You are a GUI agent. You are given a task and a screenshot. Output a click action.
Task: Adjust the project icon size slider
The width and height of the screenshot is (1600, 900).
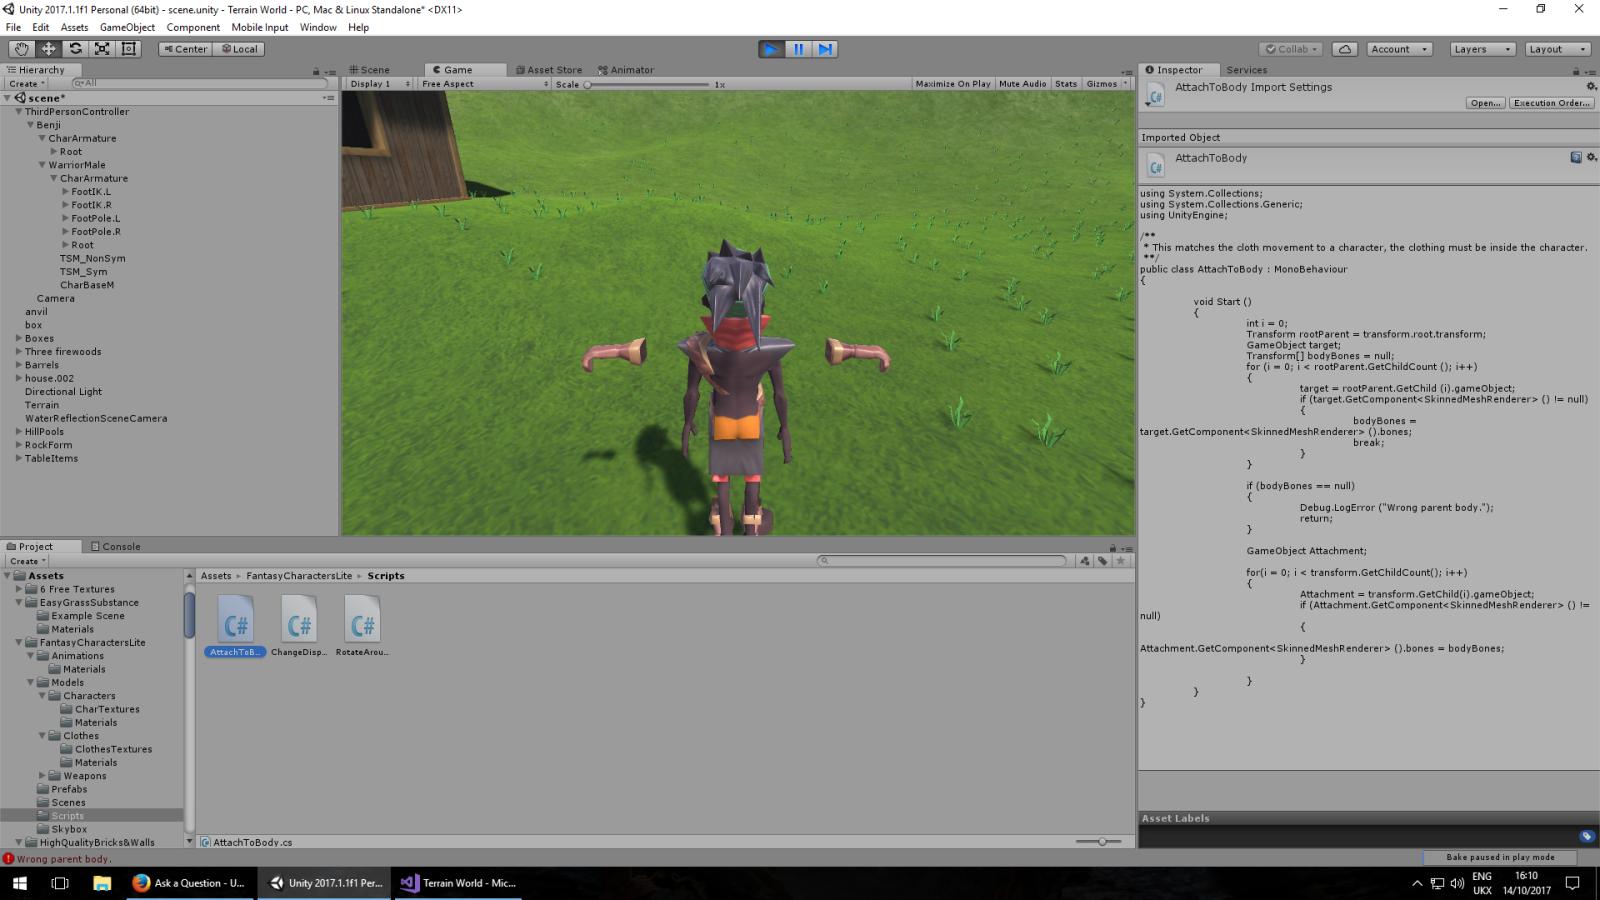[1101, 842]
